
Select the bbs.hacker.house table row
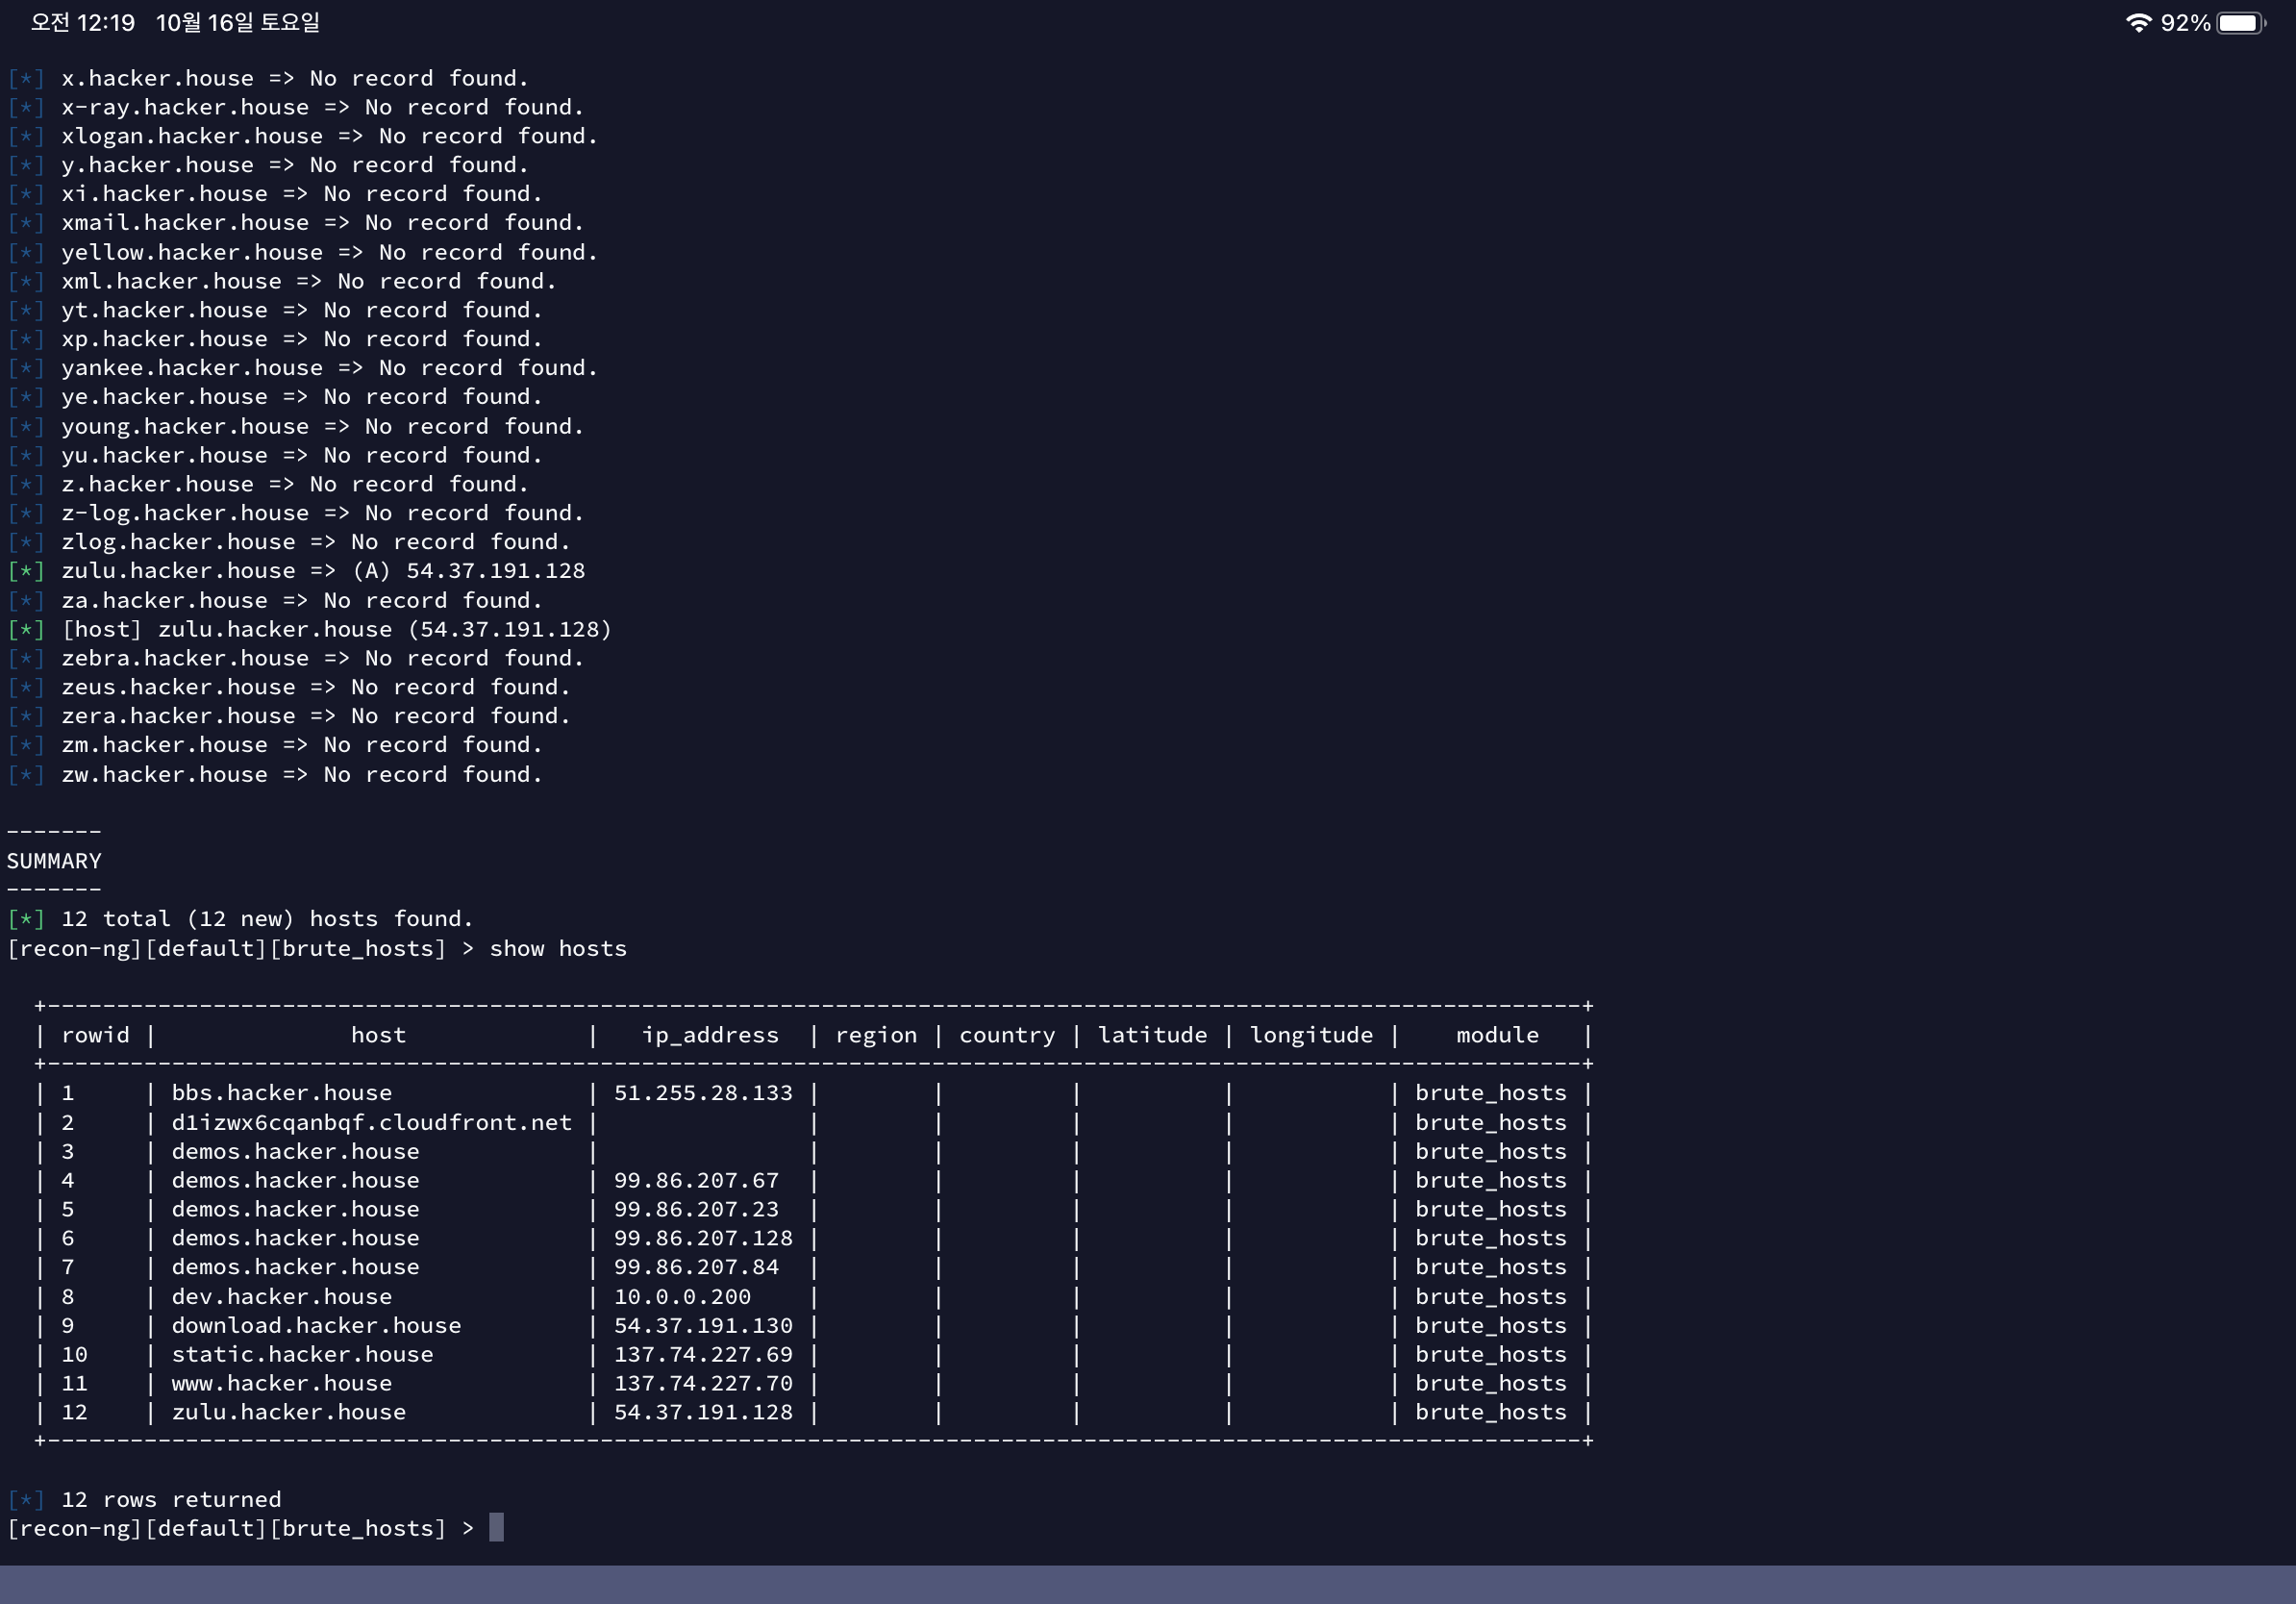281,1093
